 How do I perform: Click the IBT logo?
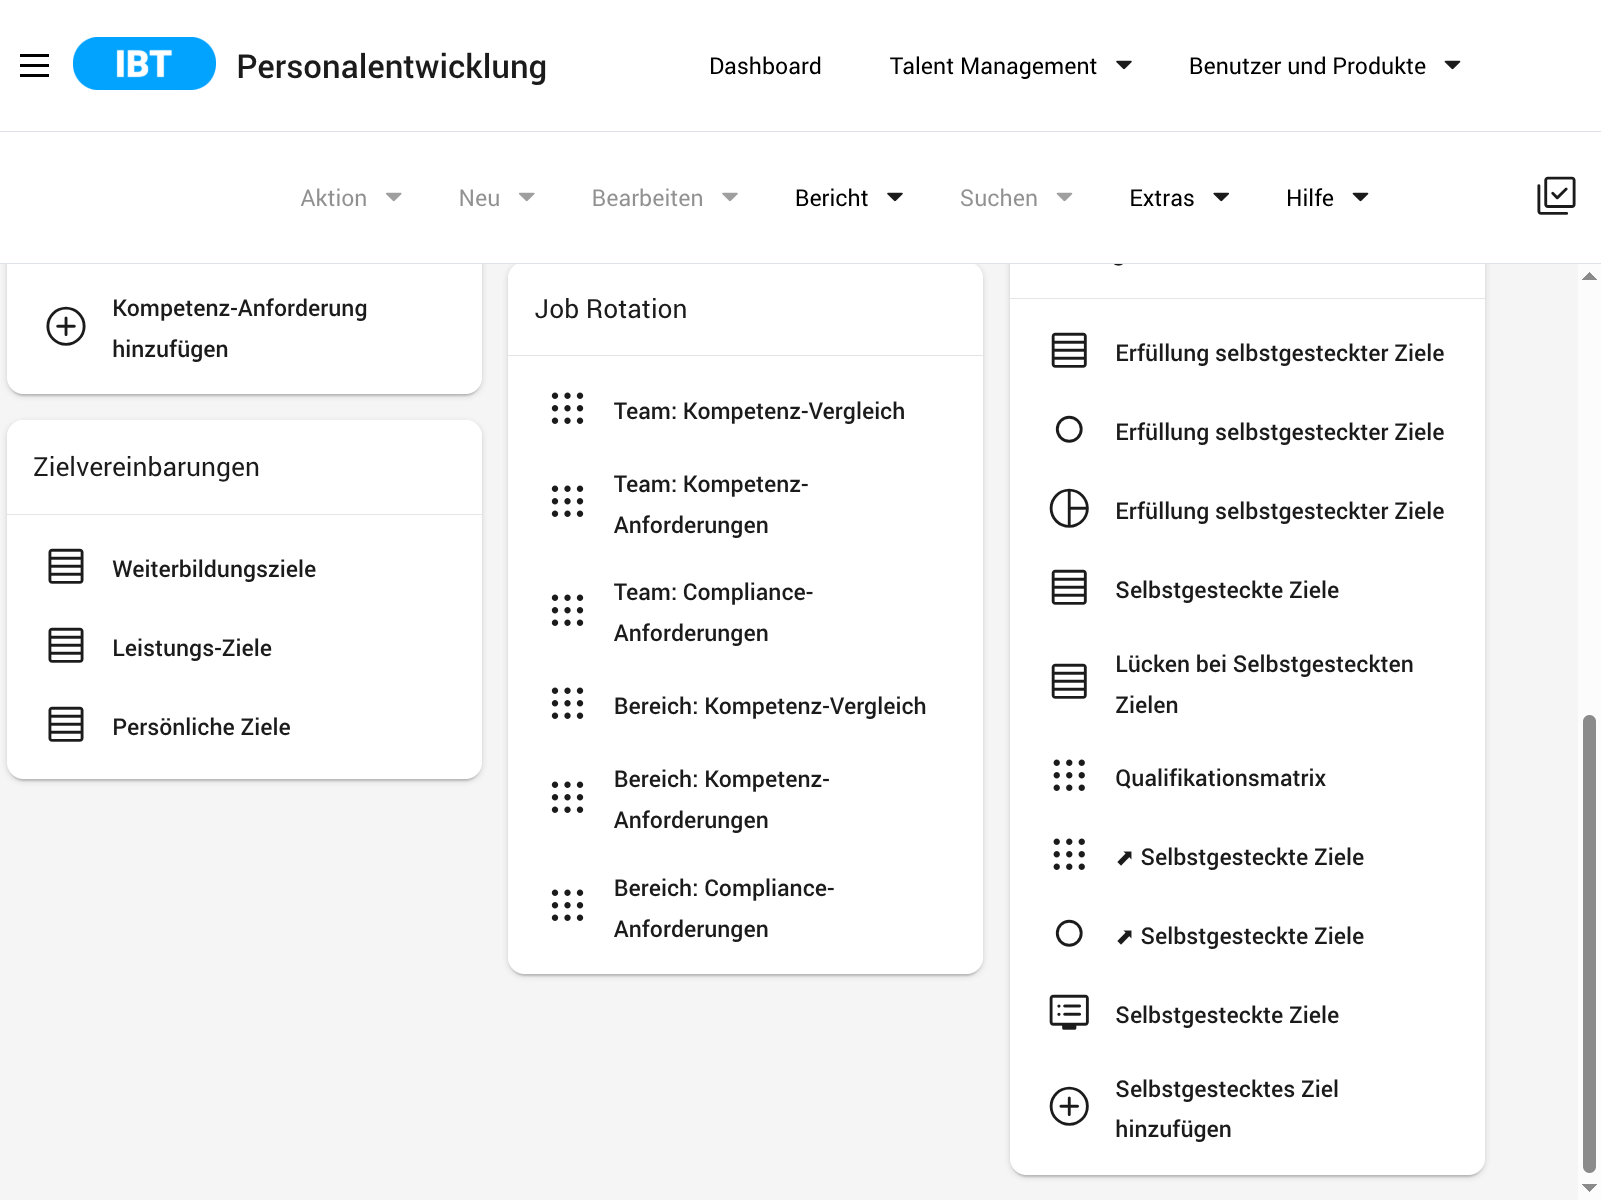pos(144,64)
